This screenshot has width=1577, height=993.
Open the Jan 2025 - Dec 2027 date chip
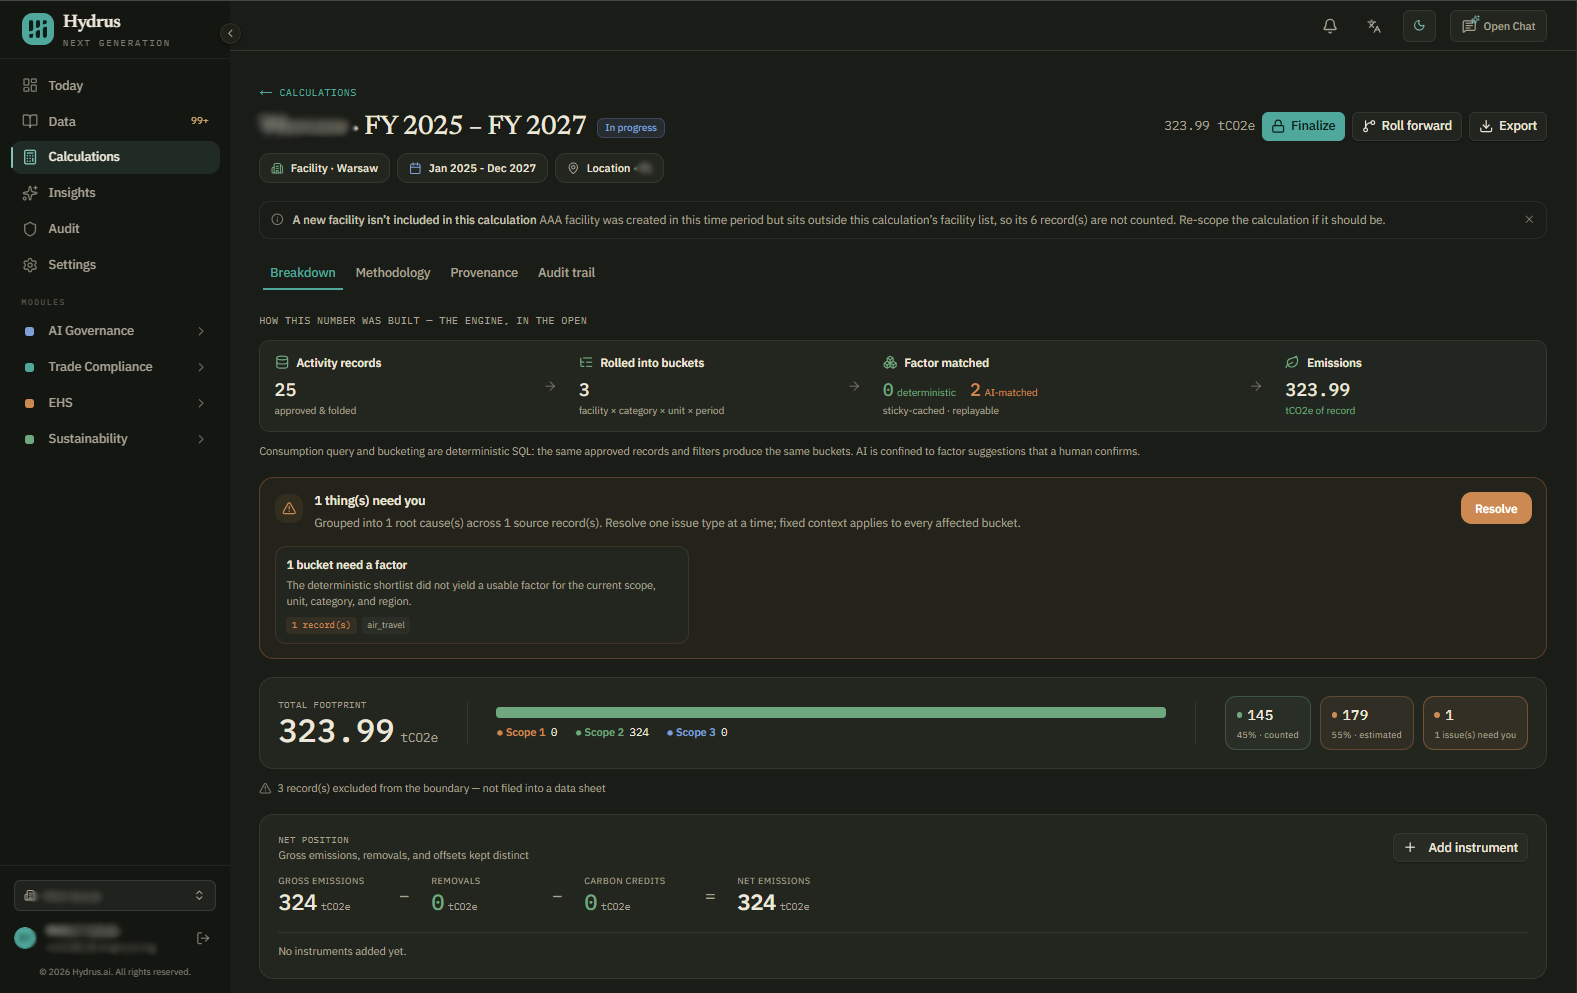(x=472, y=168)
